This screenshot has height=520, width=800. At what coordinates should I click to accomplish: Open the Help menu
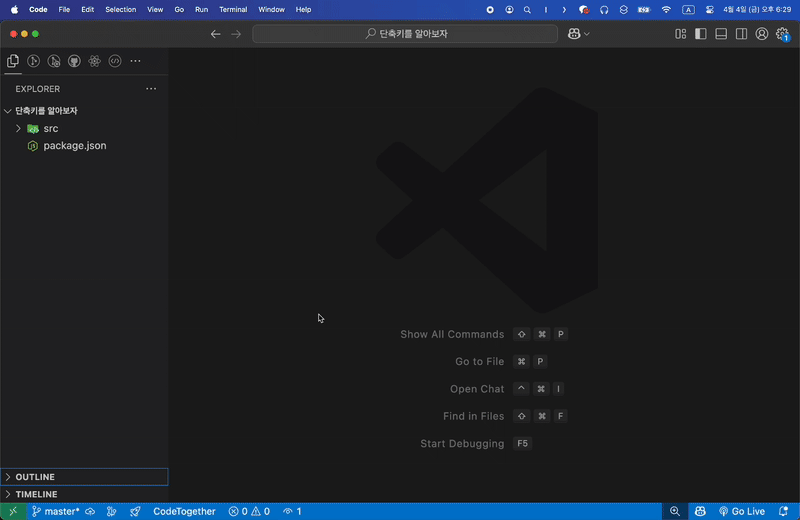(x=304, y=10)
